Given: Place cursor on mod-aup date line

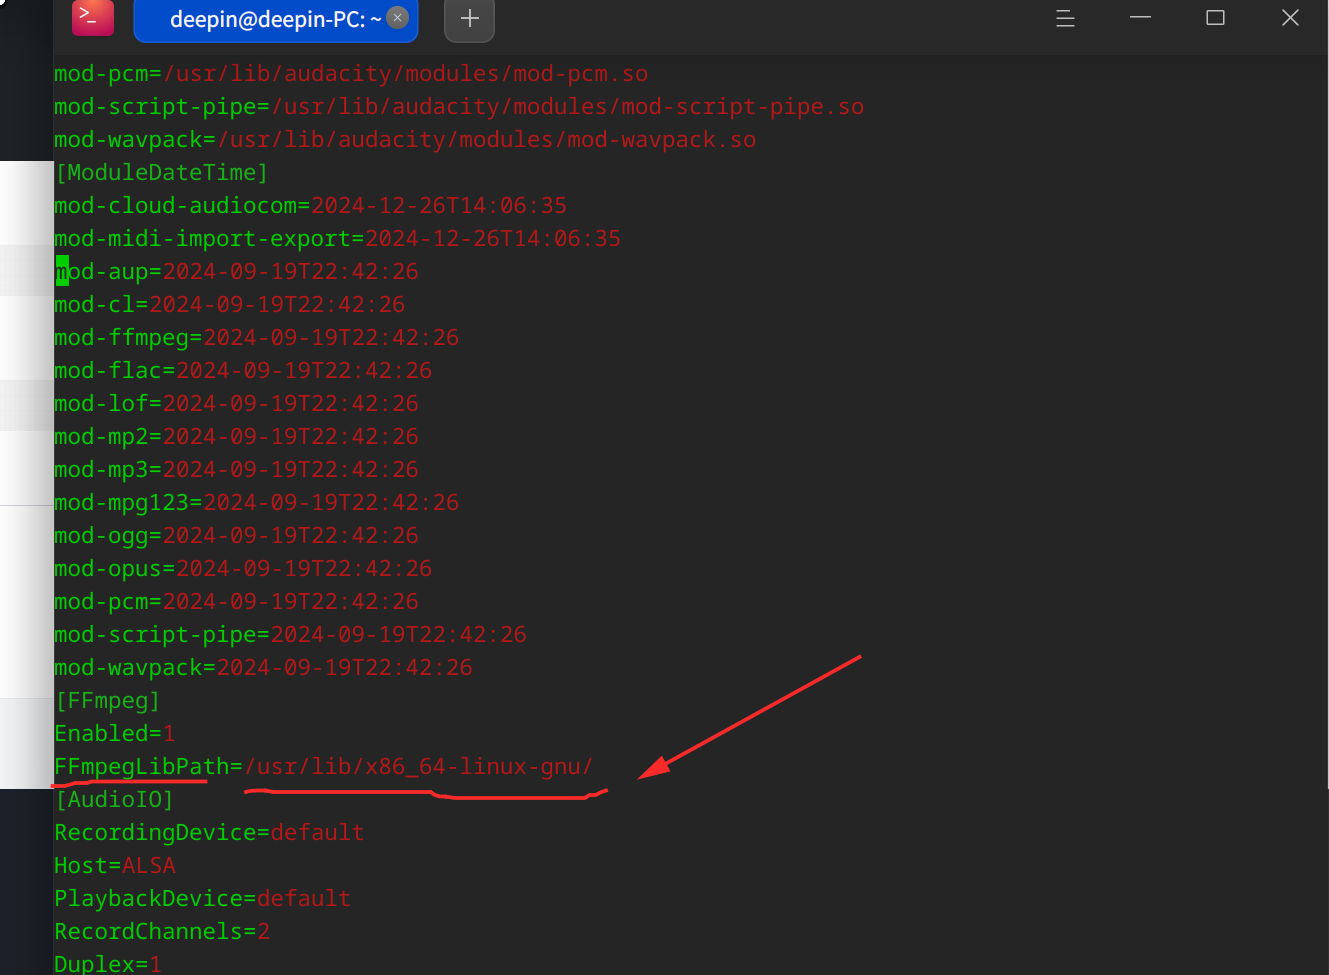Looking at the screenshot, I should 236,271.
